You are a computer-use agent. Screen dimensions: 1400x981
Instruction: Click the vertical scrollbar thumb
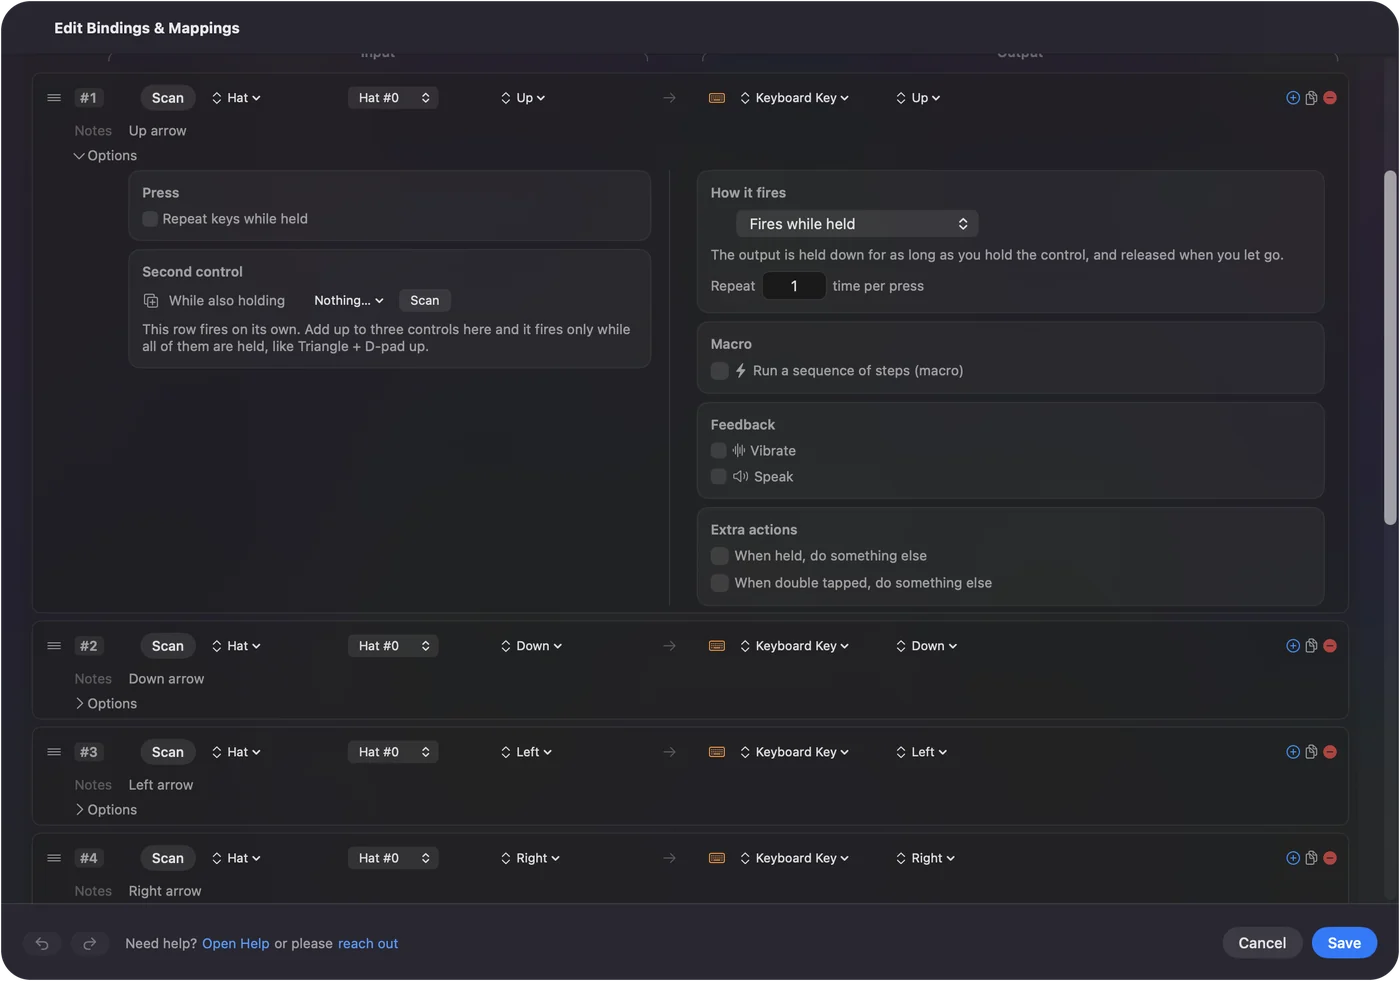click(x=1390, y=347)
